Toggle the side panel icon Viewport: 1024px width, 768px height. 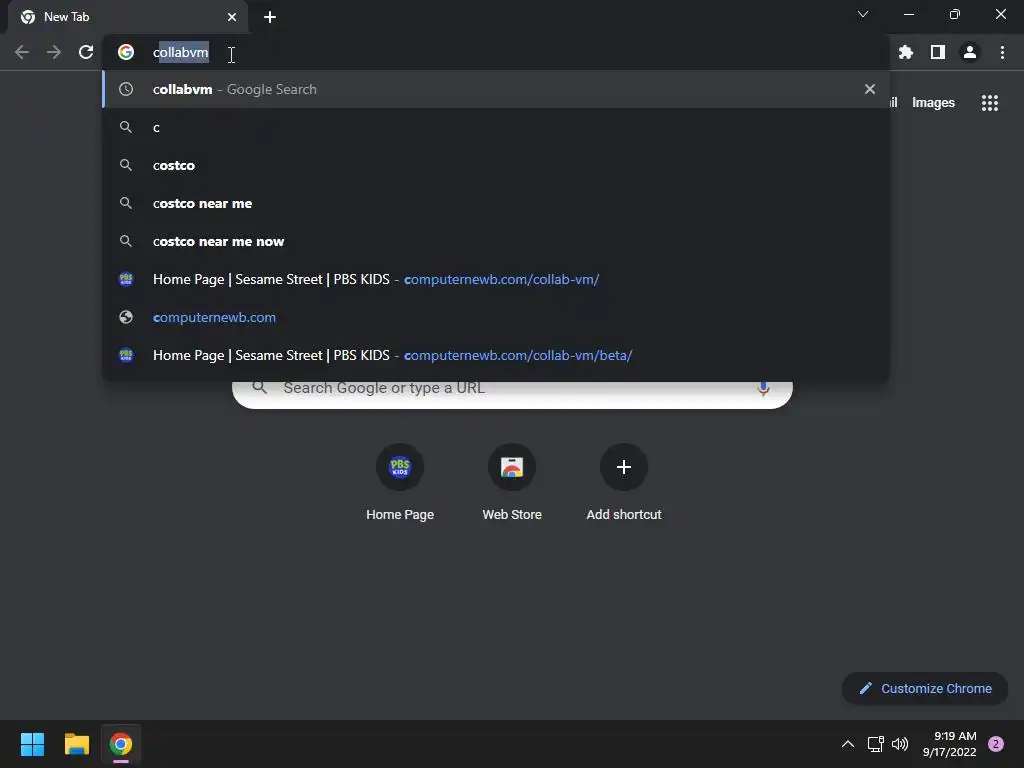click(x=938, y=52)
